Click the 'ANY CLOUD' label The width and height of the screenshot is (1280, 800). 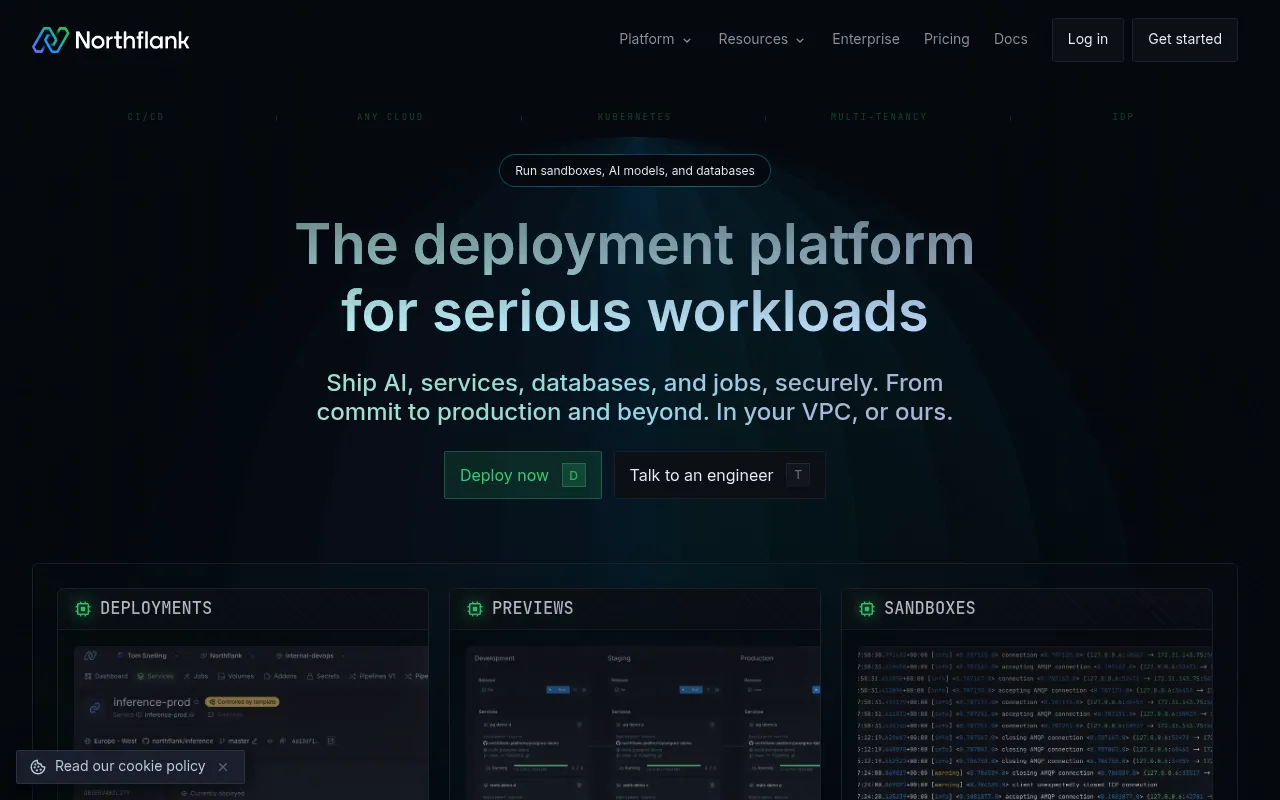[390, 117]
